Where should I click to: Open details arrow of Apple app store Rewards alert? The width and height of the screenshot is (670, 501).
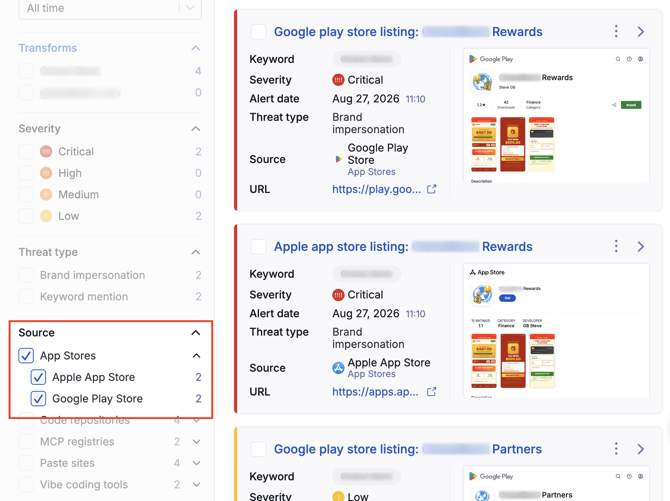641,247
